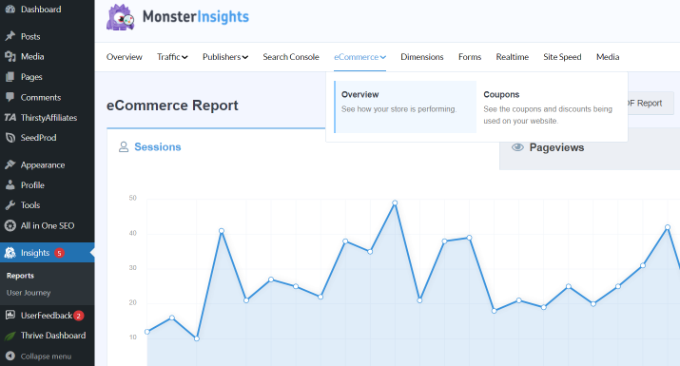Open the Site Speed tab
The width and height of the screenshot is (680, 366).
point(562,57)
